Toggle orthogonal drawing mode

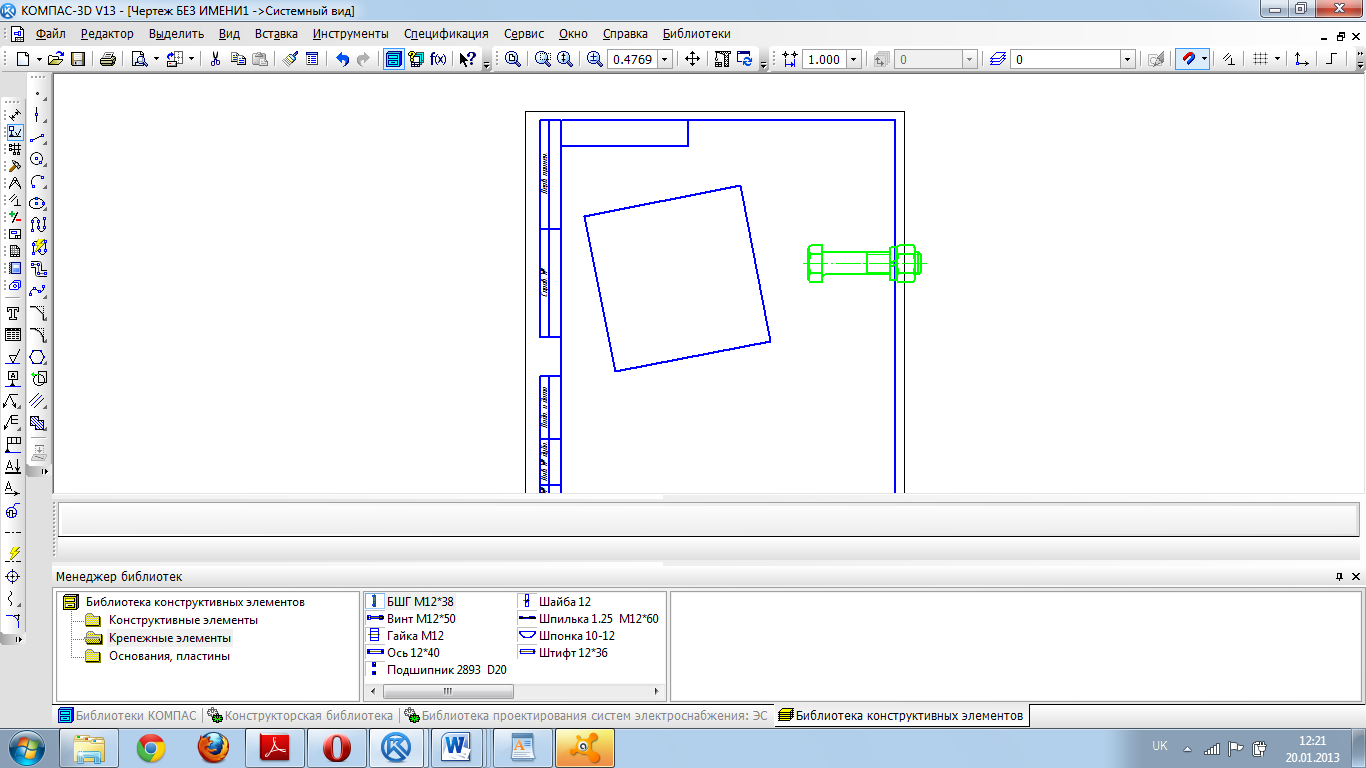click(x=1331, y=59)
